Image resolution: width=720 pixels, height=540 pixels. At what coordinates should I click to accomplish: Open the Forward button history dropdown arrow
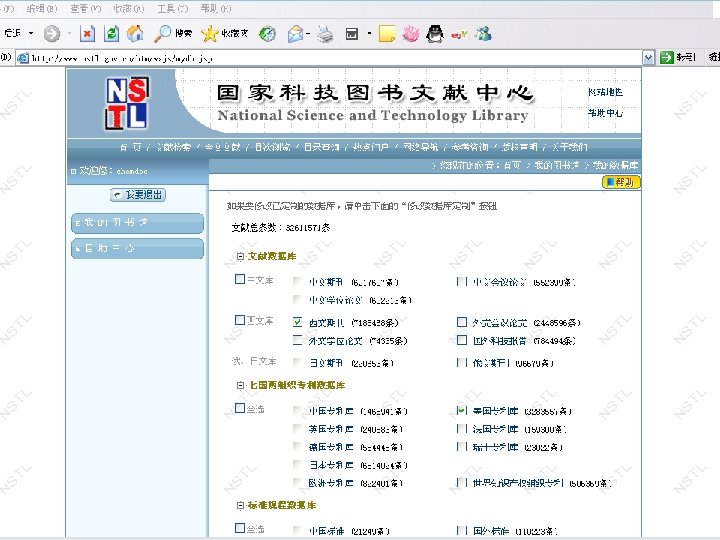[x=69, y=33]
